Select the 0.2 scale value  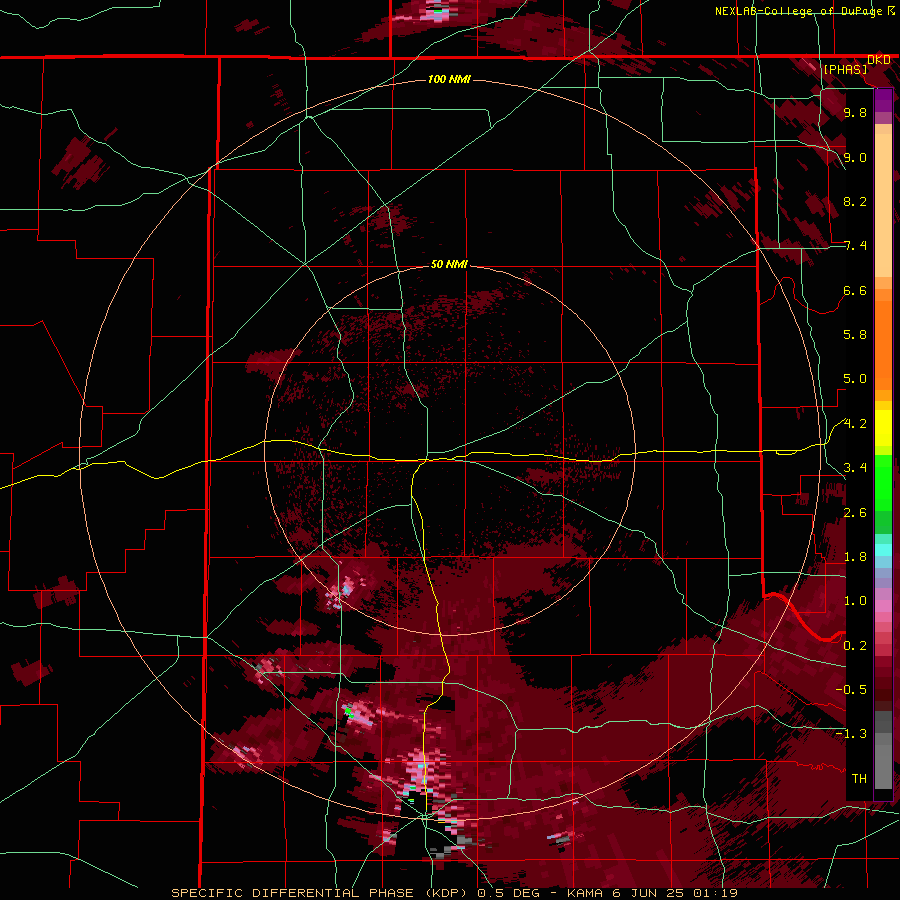click(x=855, y=646)
